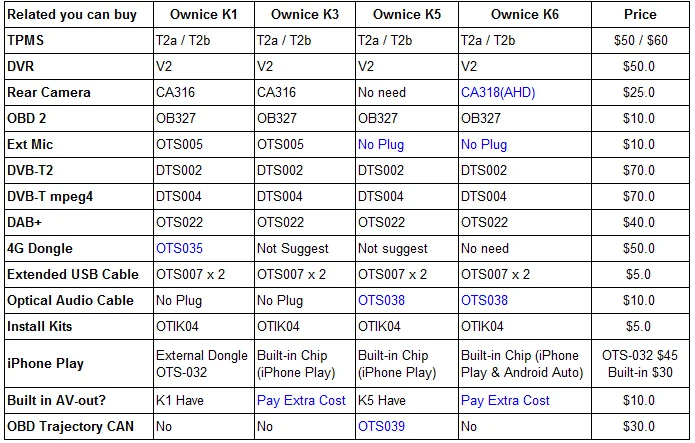Open the OTS038 link in the K5 column
This screenshot has height=443, width=695.
tap(381, 301)
